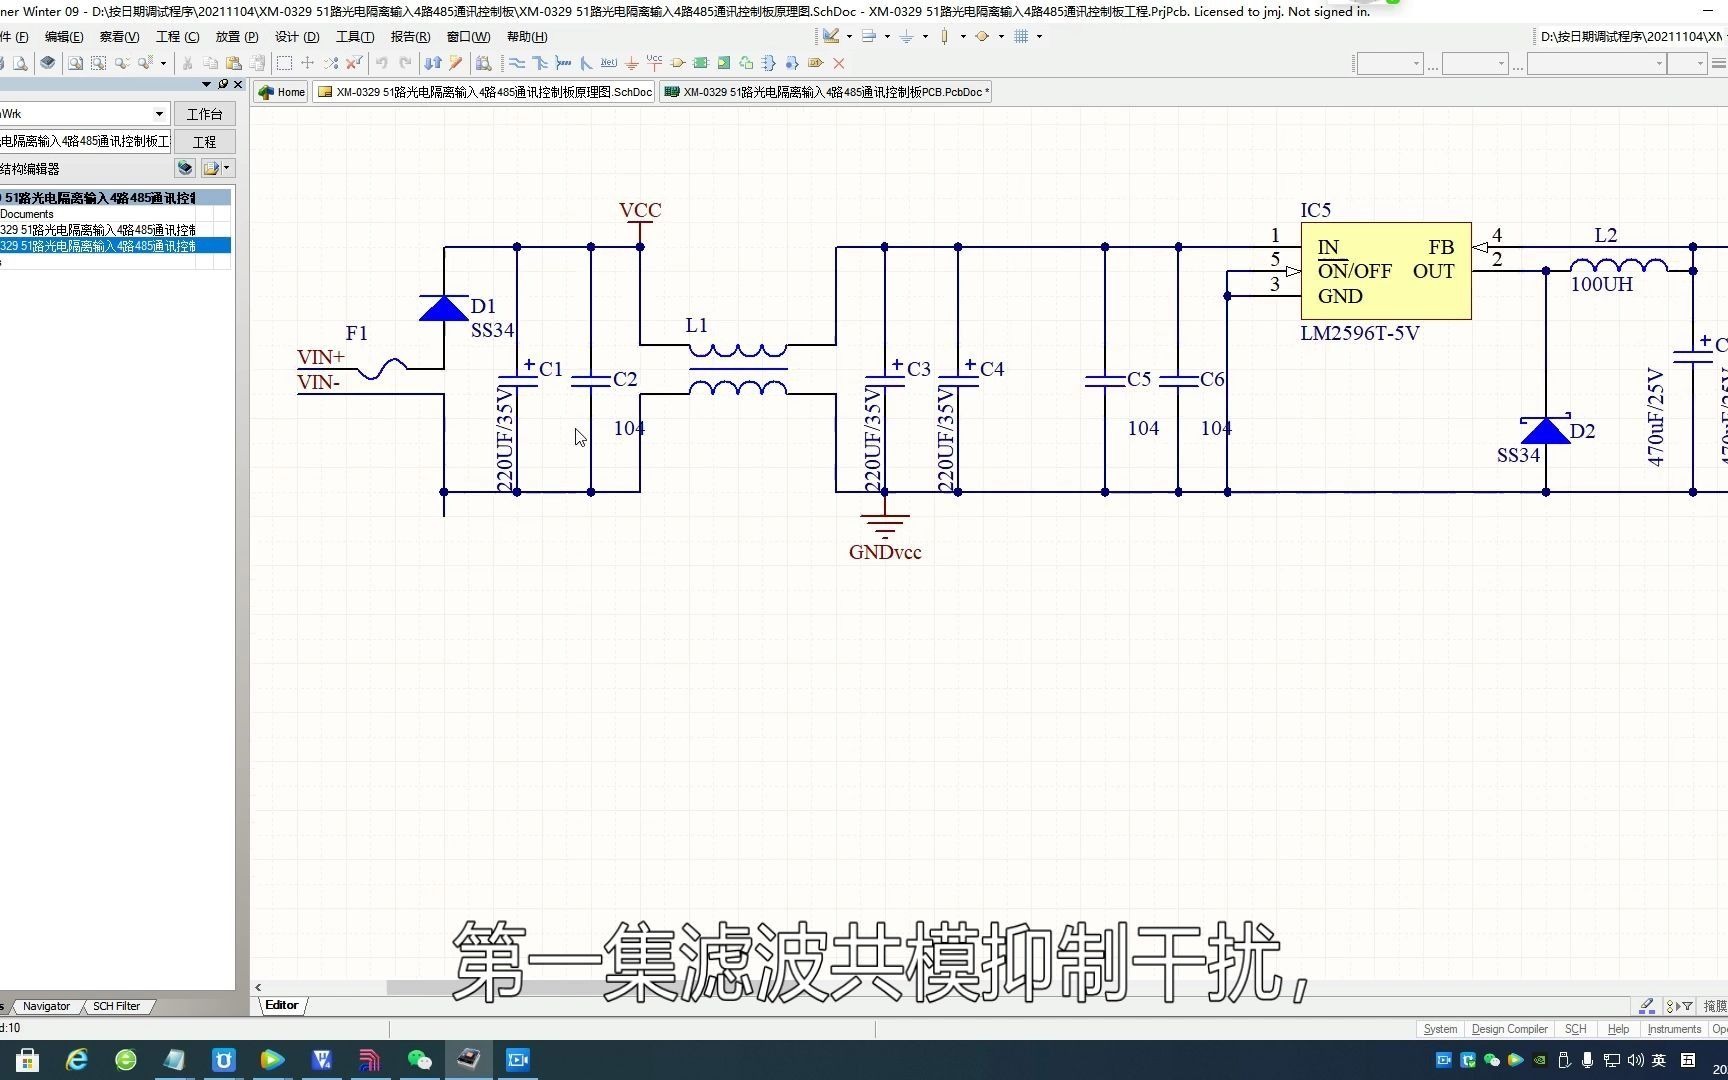Place a GND power port
This screenshot has width=1728, height=1080.
pos(631,63)
